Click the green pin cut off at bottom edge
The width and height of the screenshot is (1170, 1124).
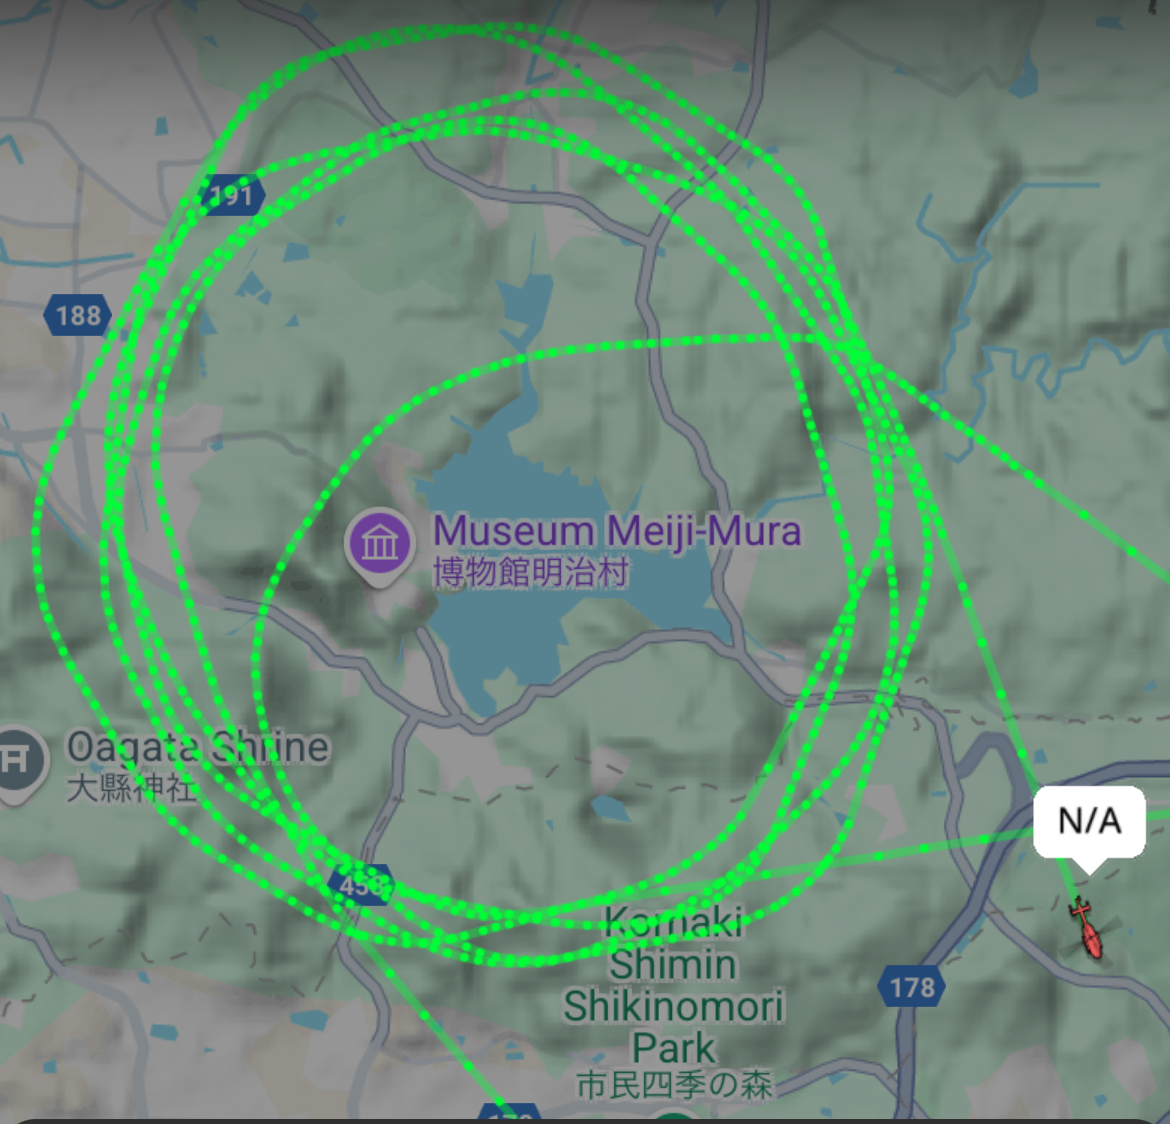674,1117
